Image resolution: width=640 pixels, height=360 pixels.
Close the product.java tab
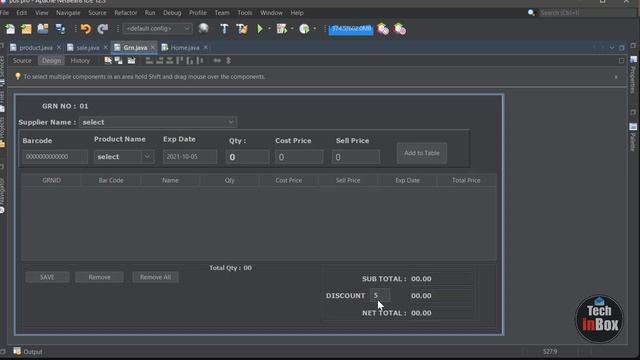point(59,47)
